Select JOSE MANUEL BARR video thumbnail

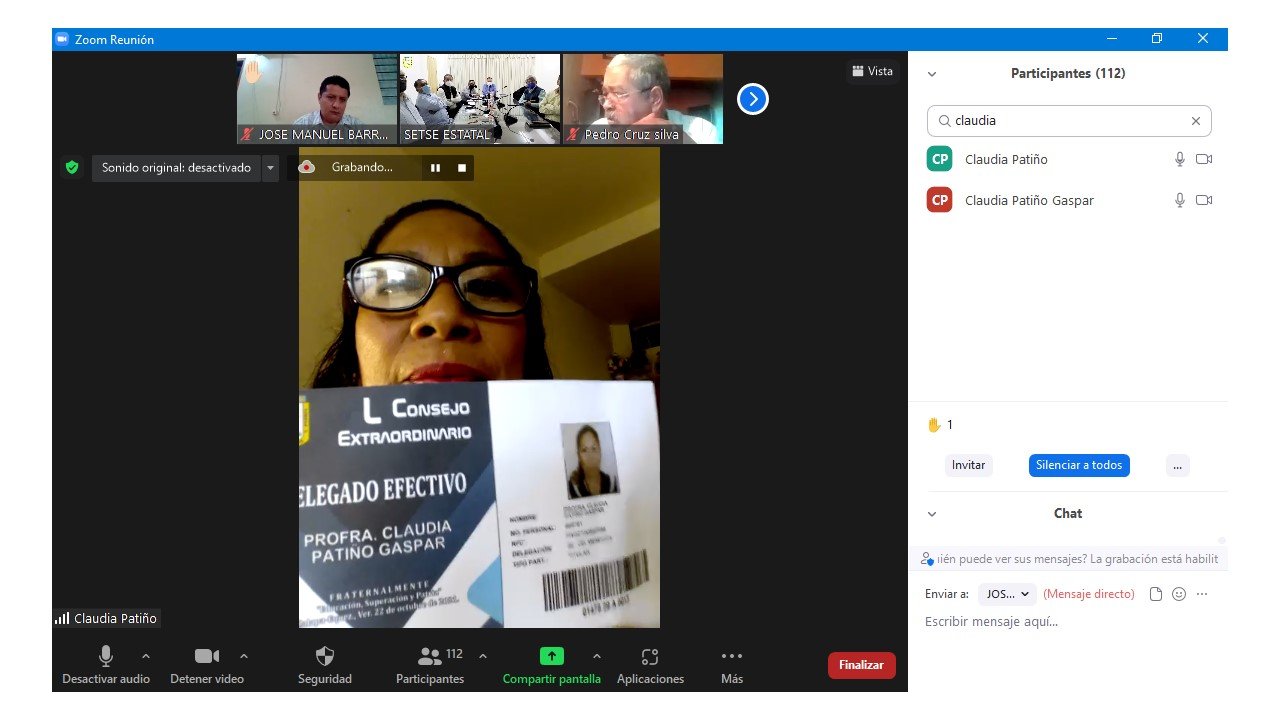pyautogui.click(x=317, y=99)
